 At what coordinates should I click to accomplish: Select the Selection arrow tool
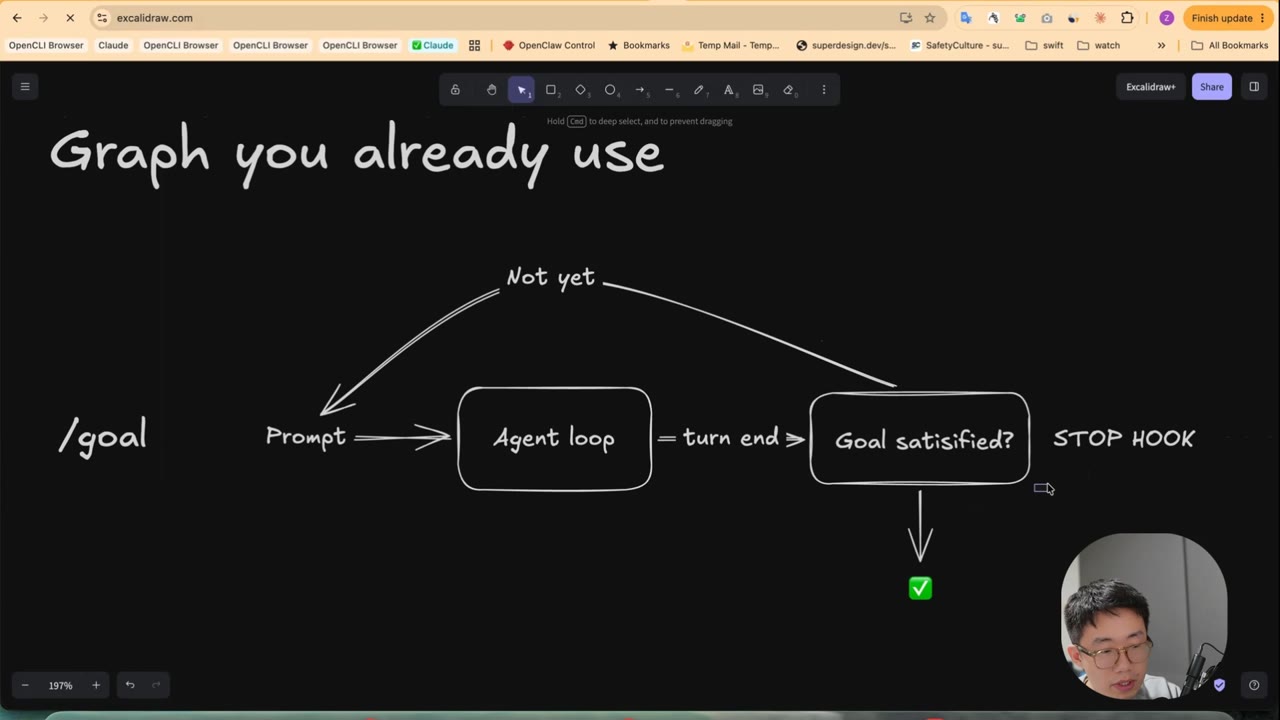pyautogui.click(x=521, y=89)
